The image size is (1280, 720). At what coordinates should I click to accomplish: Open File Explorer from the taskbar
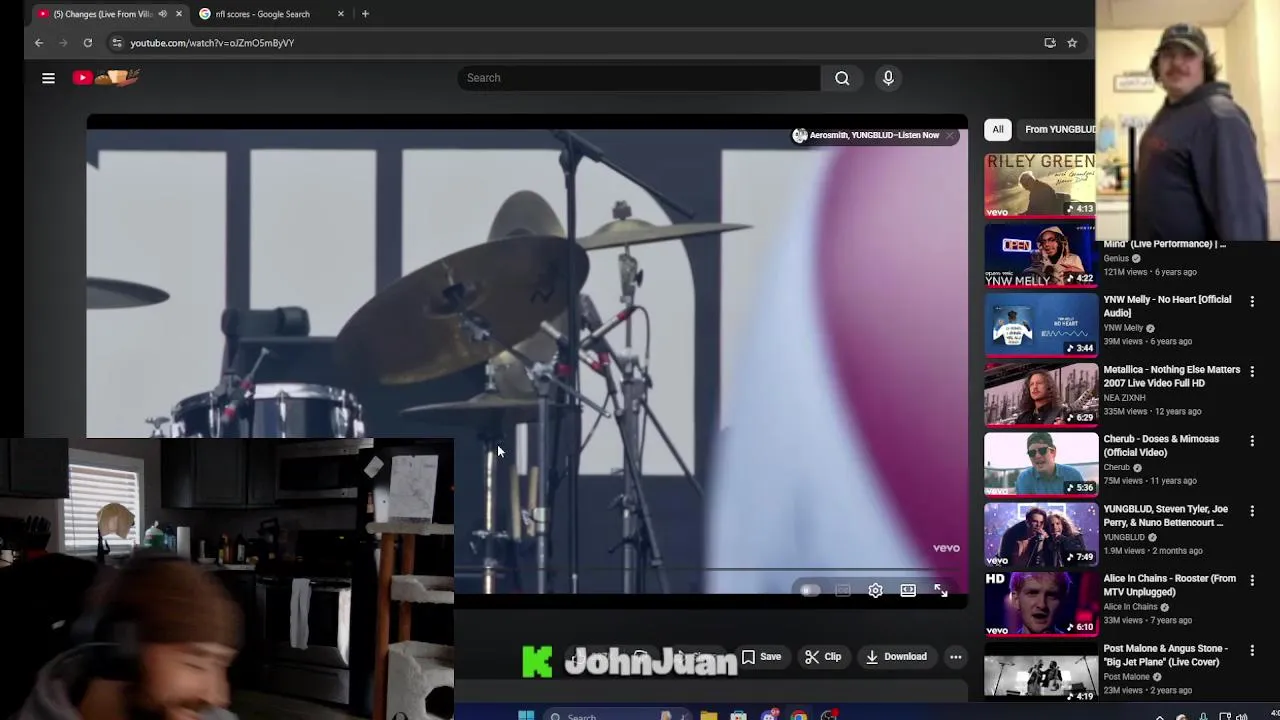(x=708, y=715)
